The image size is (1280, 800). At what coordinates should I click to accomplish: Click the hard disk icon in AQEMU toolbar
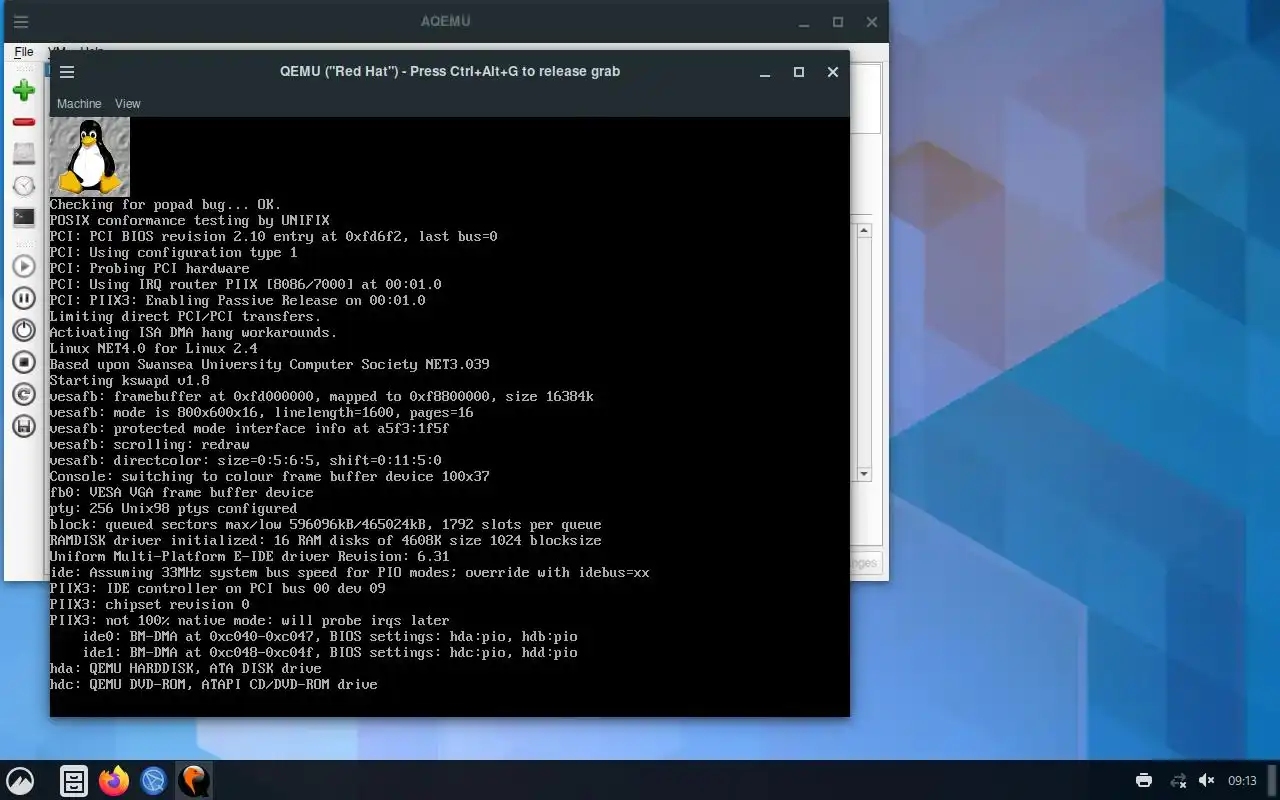24,154
